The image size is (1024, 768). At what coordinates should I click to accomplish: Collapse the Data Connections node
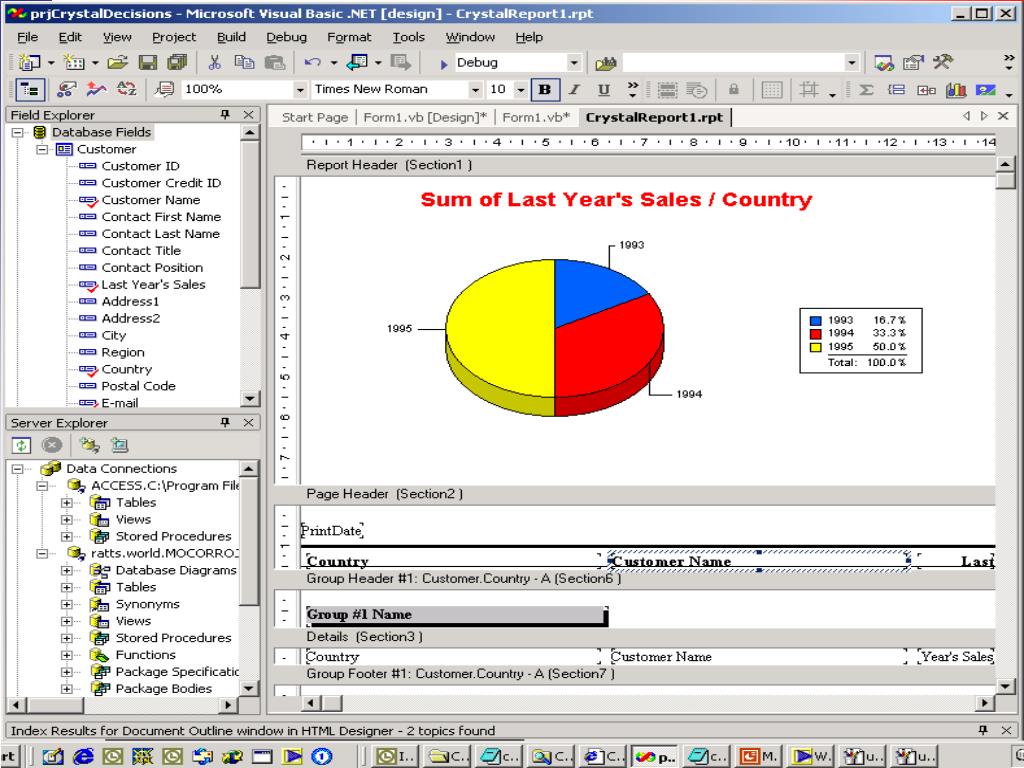pyautogui.click(x=18, y=468)
